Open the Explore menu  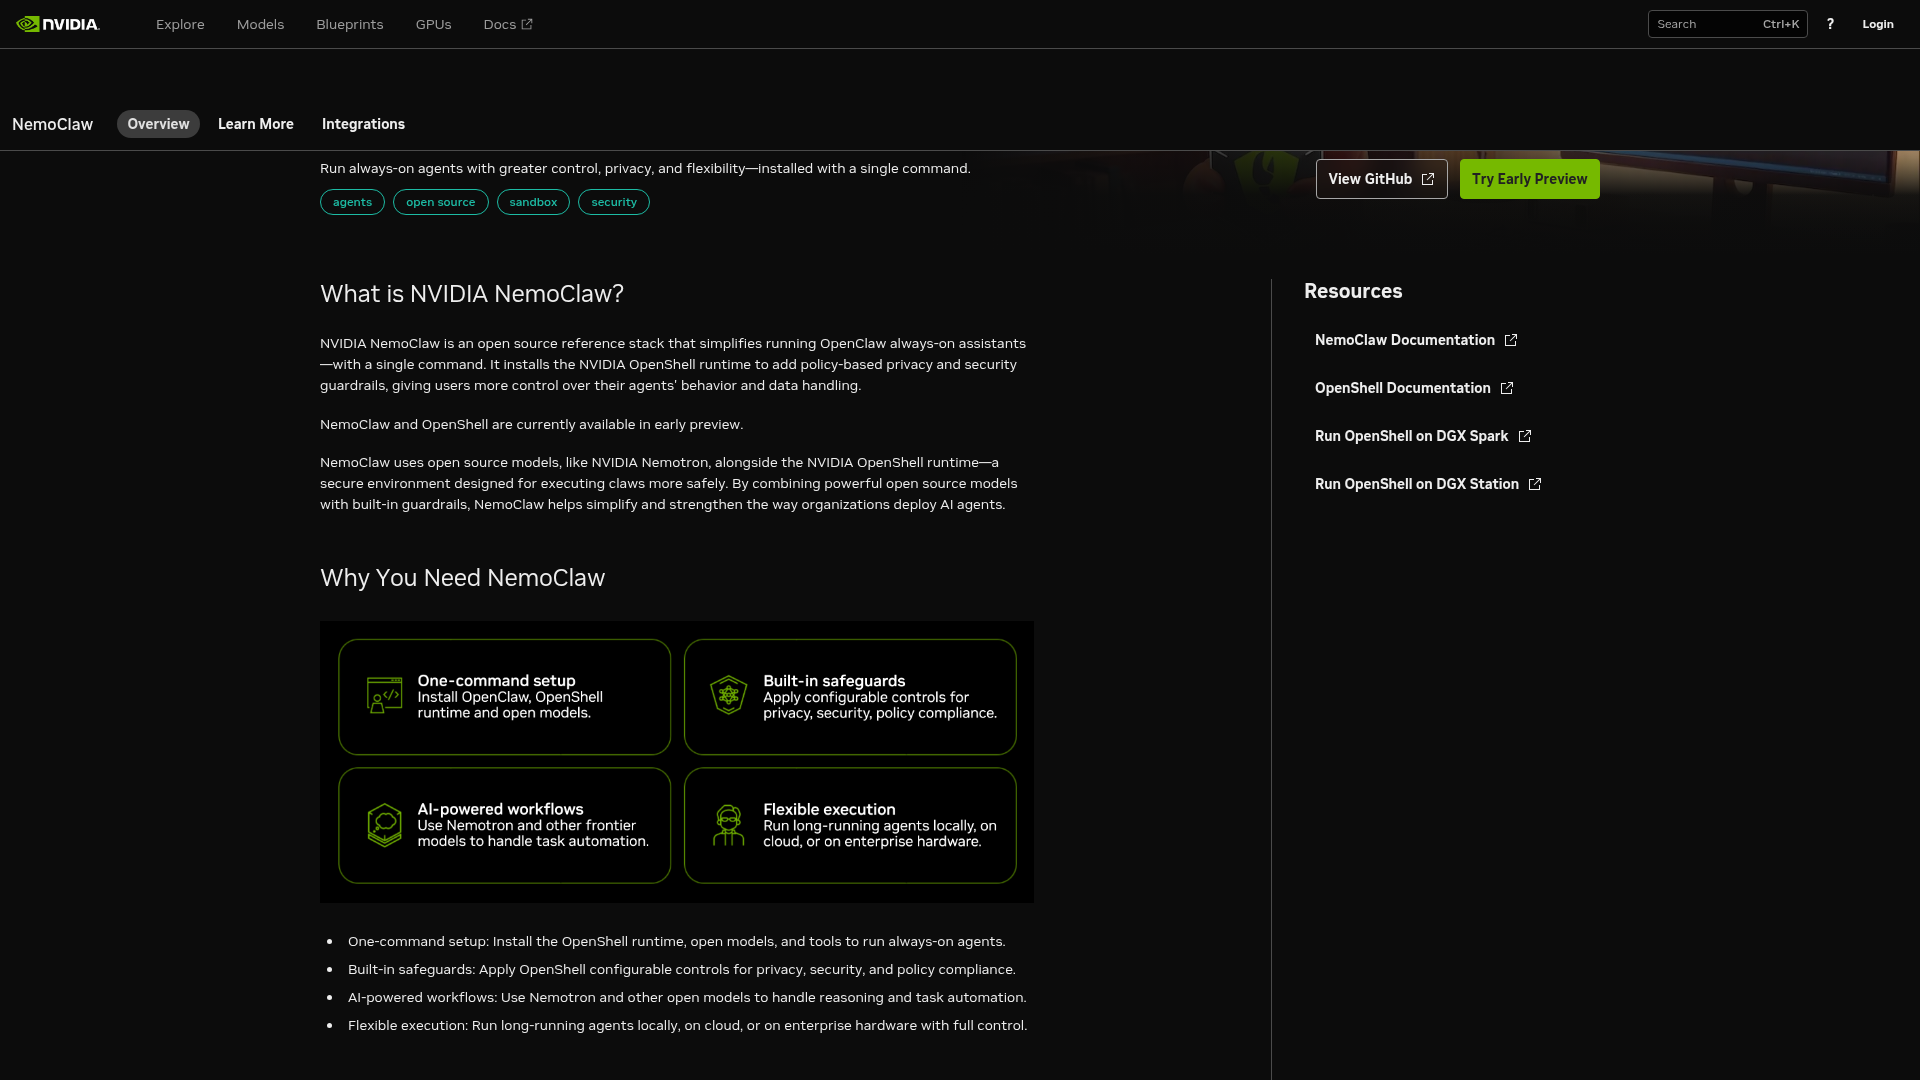click(x=180, y=24)
